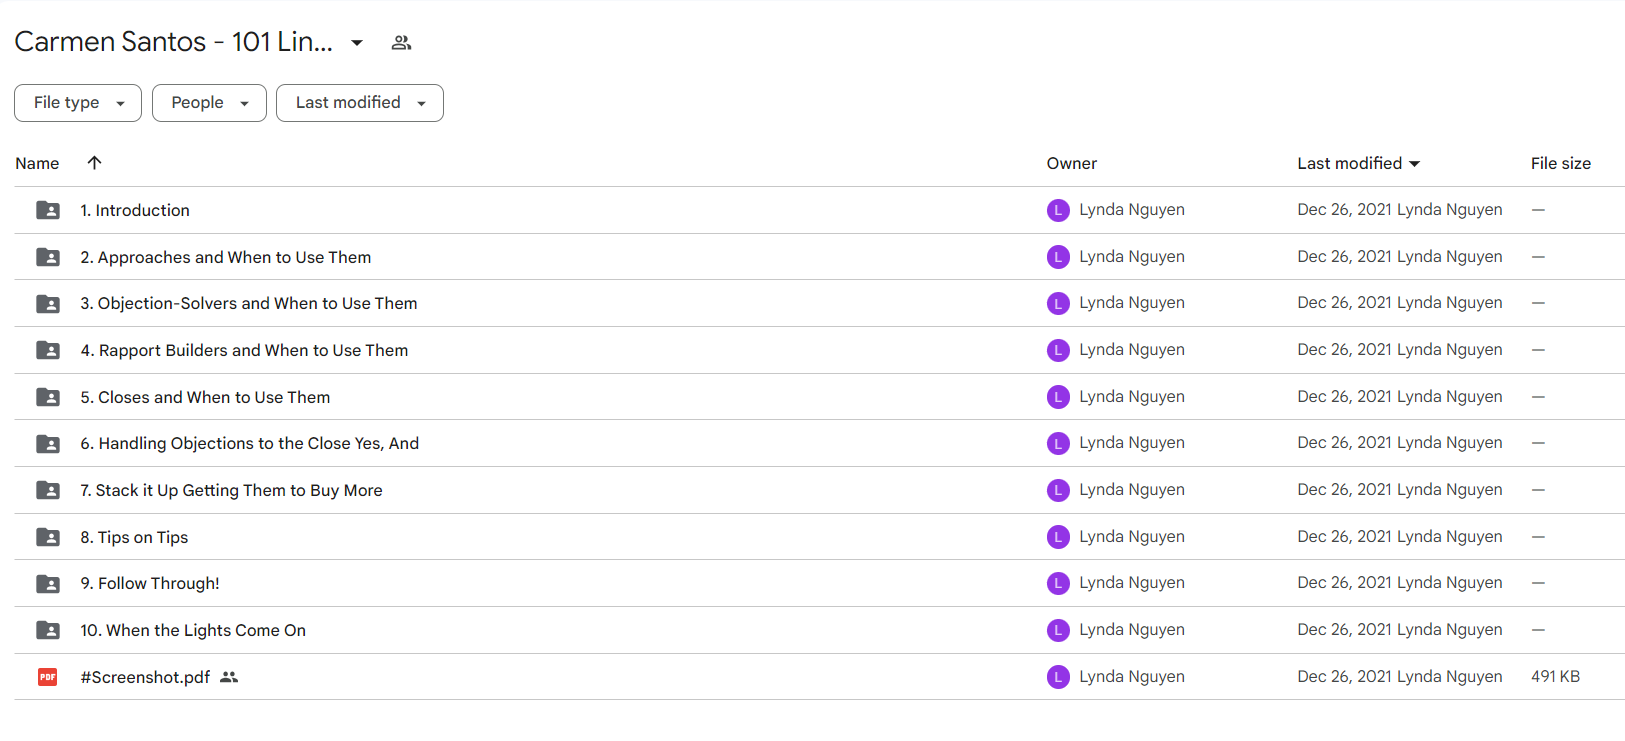Click shared icon next to #Screenshot.pdf name
The image size is (1625, 741).
229,677
